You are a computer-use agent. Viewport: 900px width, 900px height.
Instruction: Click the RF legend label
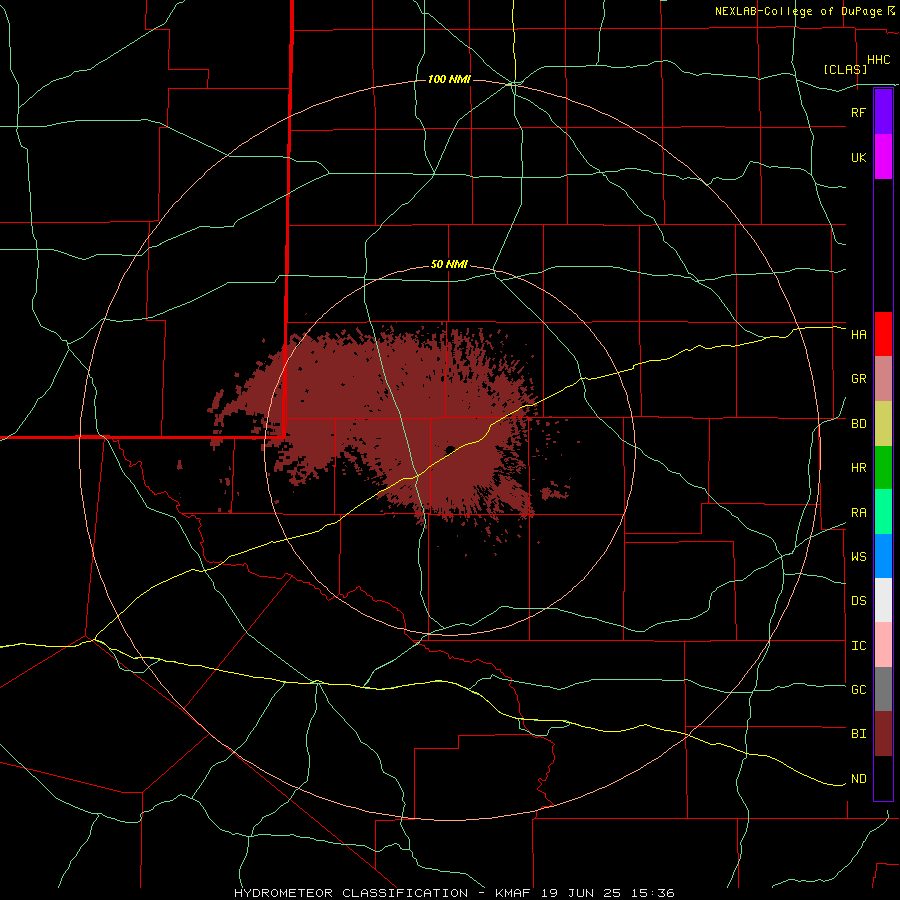click(x=858, y=112)
